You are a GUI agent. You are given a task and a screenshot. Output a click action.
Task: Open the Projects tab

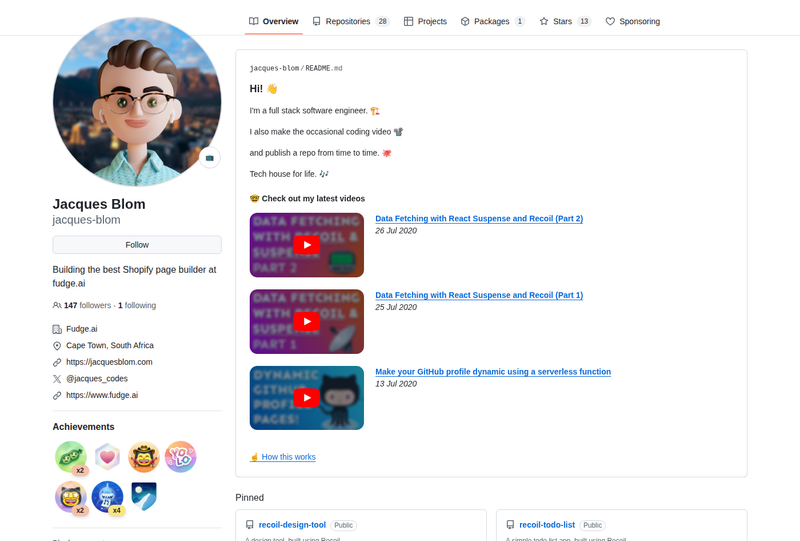coord(425,21)
